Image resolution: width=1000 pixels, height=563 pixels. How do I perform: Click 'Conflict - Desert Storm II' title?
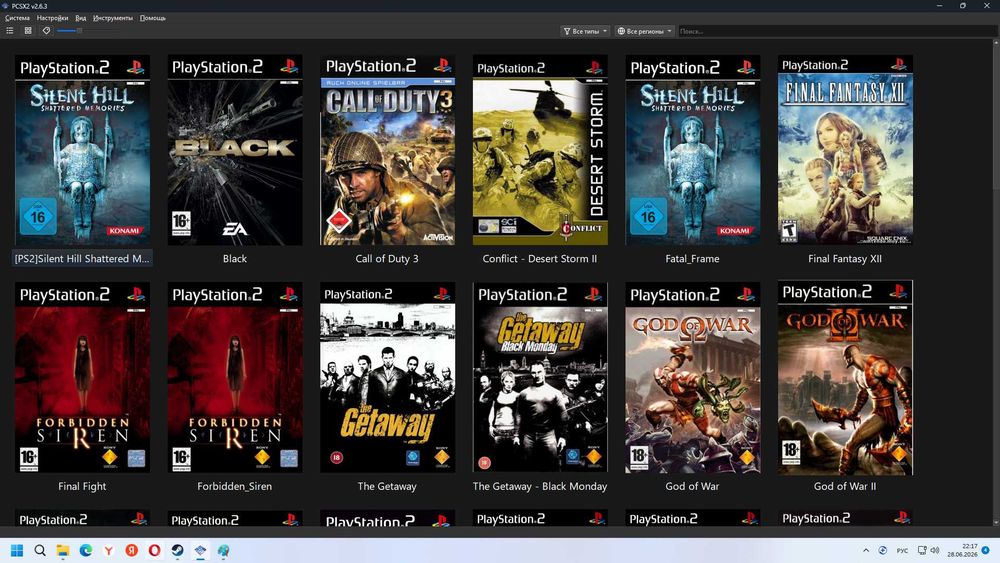coord(540,259)
